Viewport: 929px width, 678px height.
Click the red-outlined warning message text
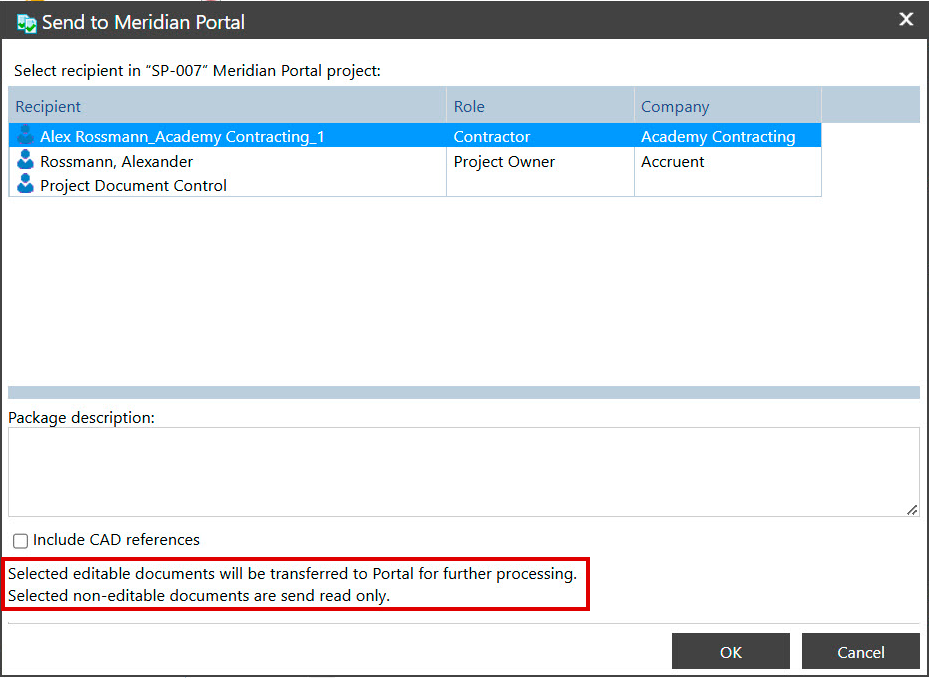point(295,584)
